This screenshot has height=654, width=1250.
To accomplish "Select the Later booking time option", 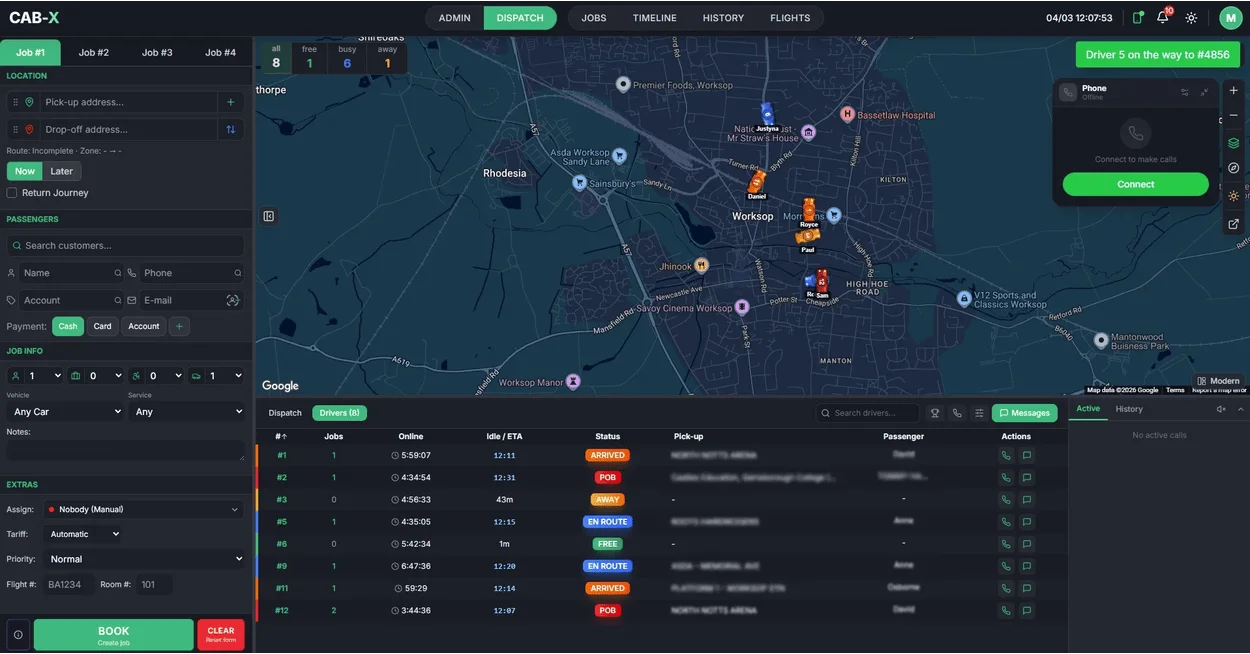I will click(62, 171).
